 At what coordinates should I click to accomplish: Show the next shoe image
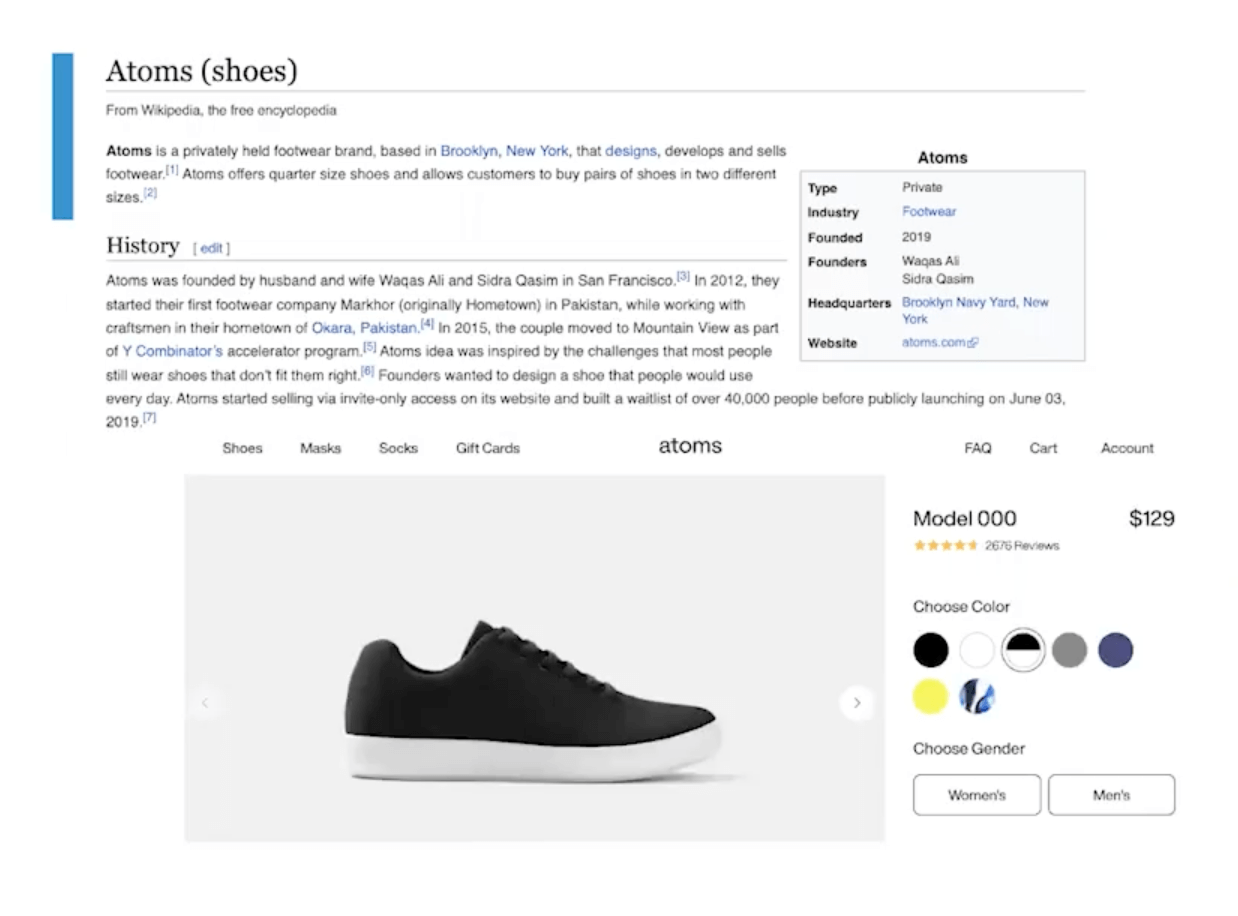point(857,703)
